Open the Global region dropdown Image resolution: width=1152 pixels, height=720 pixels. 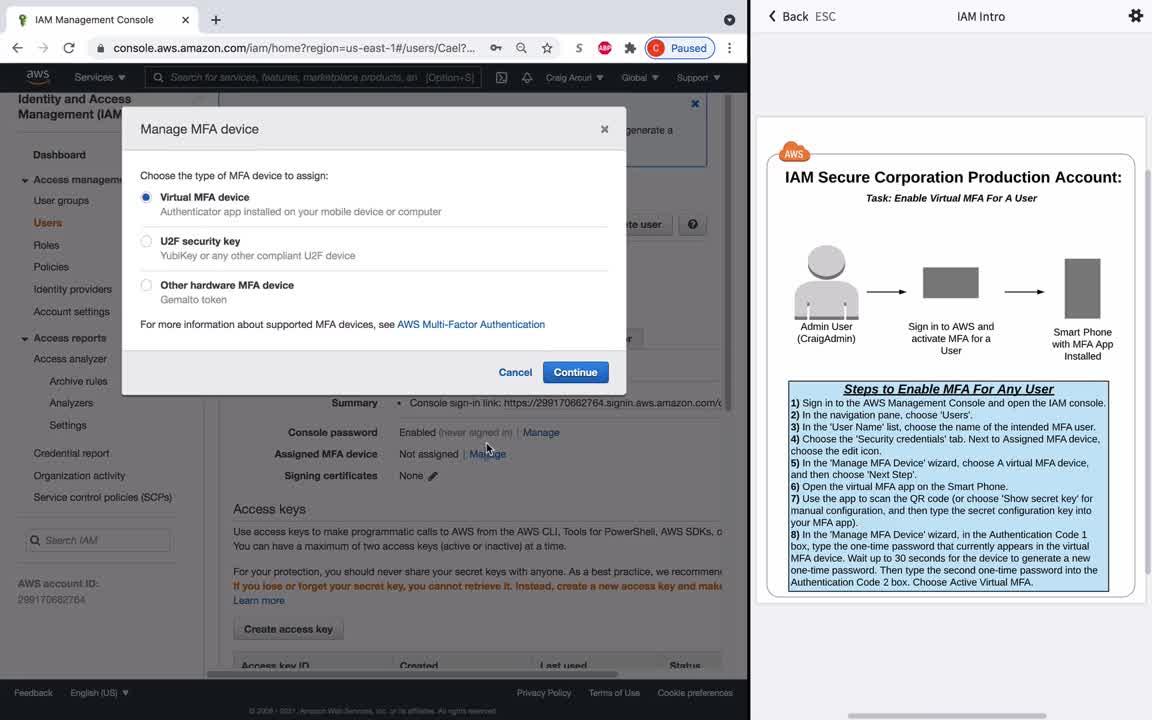(639, 77)
